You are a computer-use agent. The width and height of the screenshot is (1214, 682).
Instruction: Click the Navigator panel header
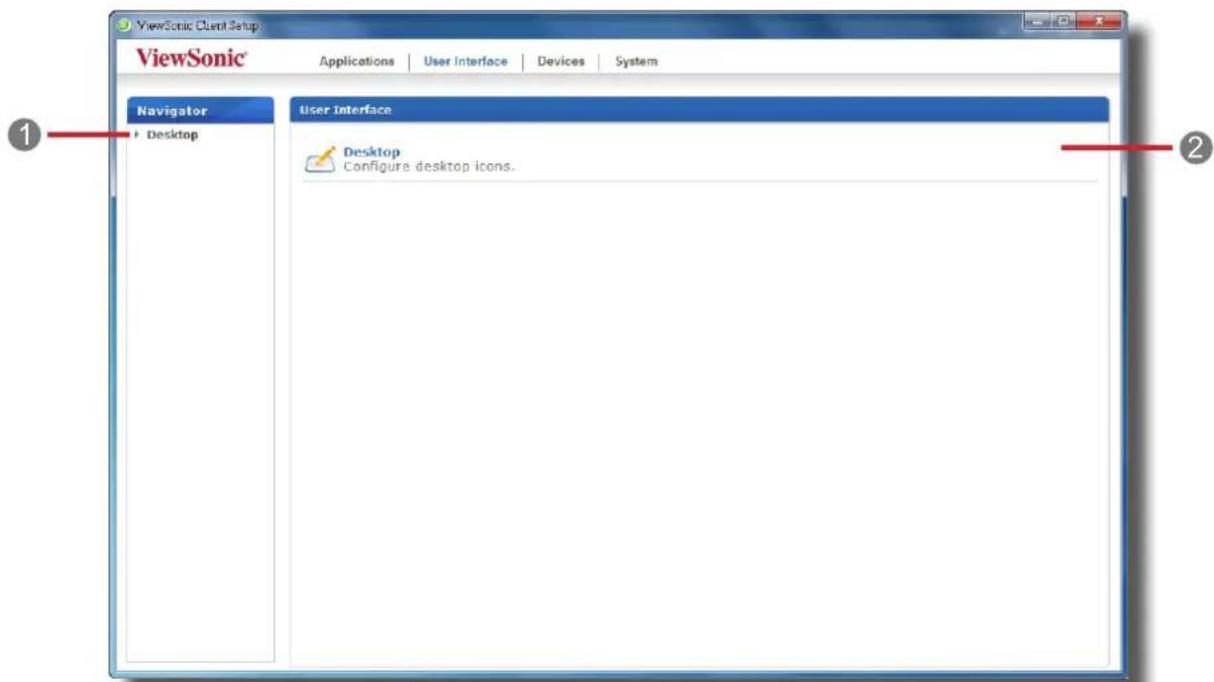(200, 110)
